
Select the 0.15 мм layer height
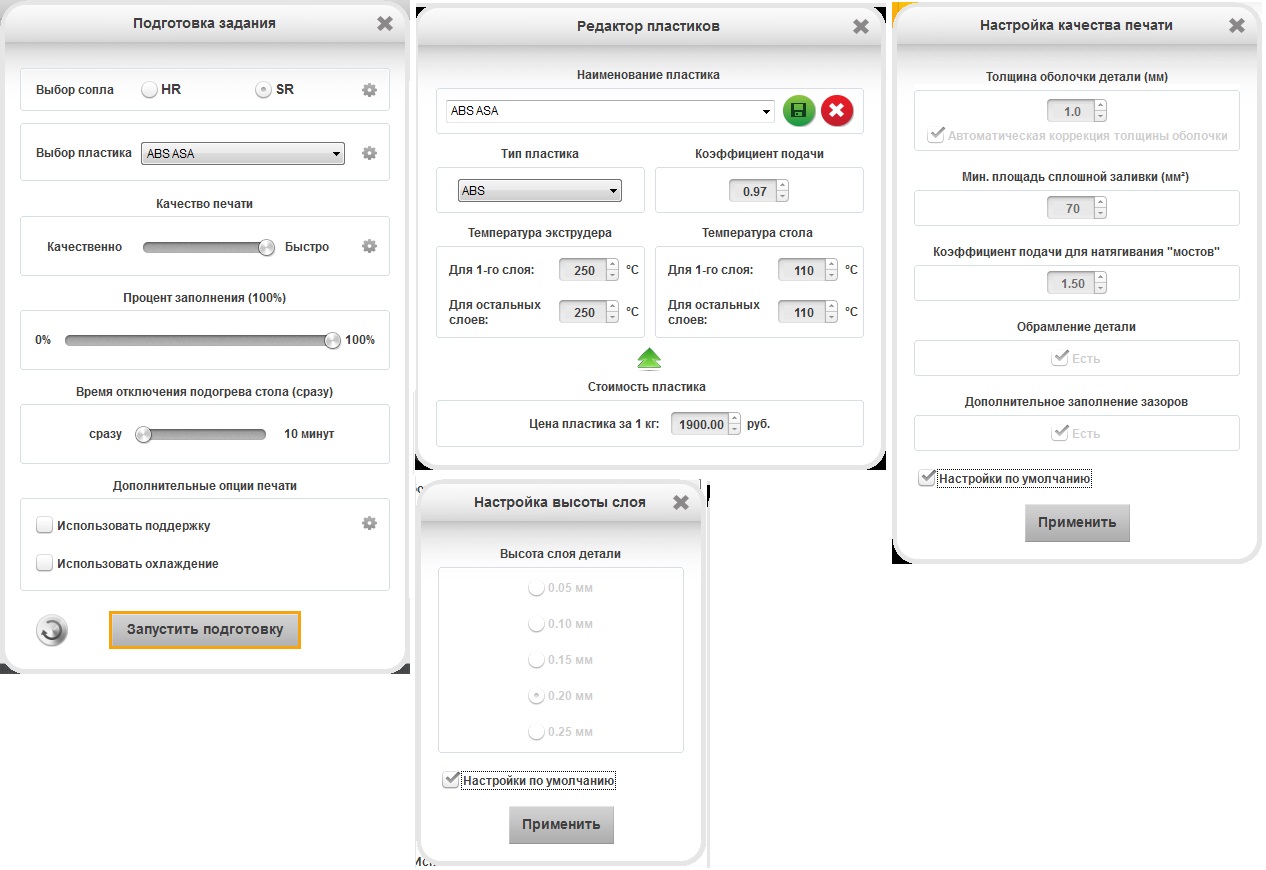[x=536, y=660]
